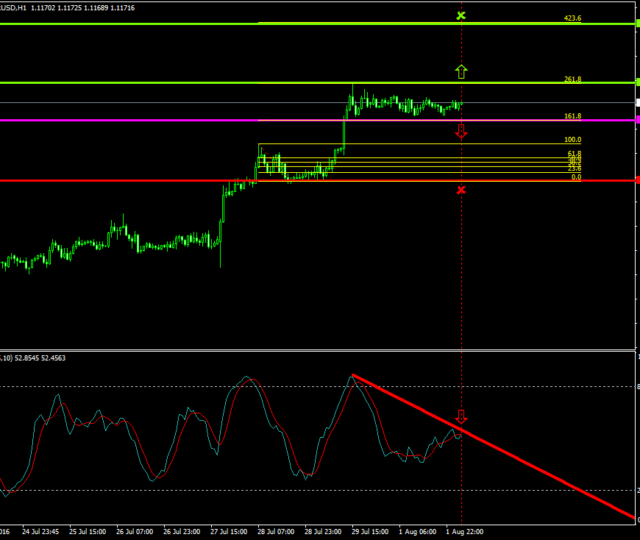Click the green up arrow marker

pyautogui.click(x=461, y=71)
